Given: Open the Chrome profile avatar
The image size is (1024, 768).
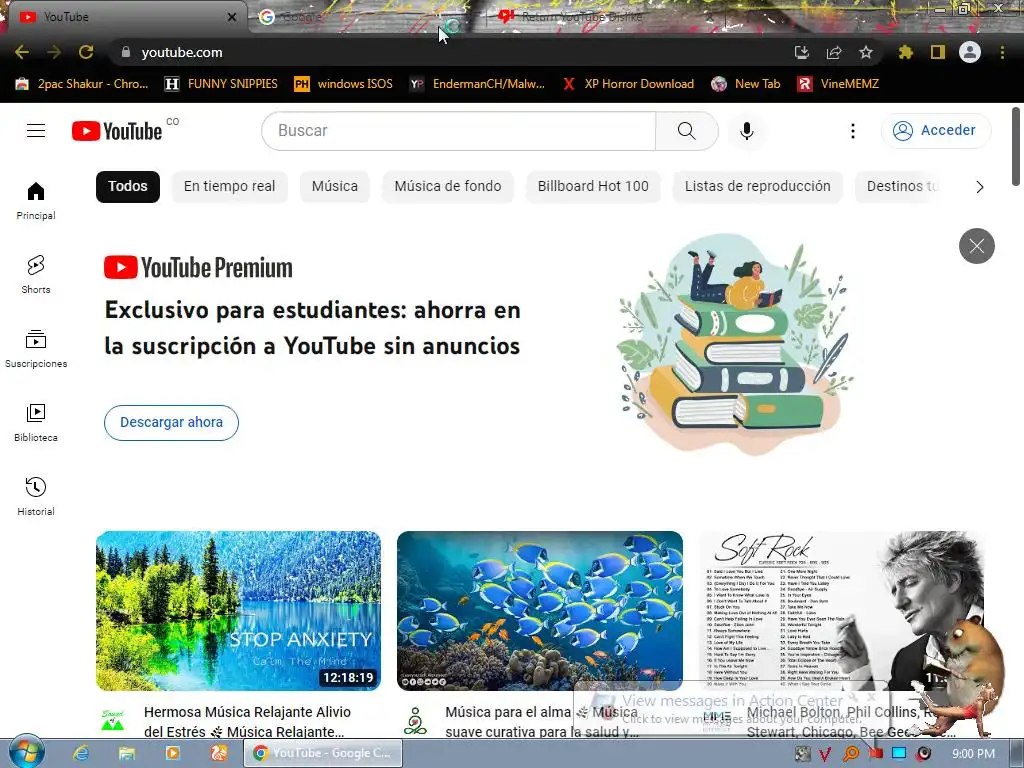Looking at the screenshot, I should click(970, 52).
